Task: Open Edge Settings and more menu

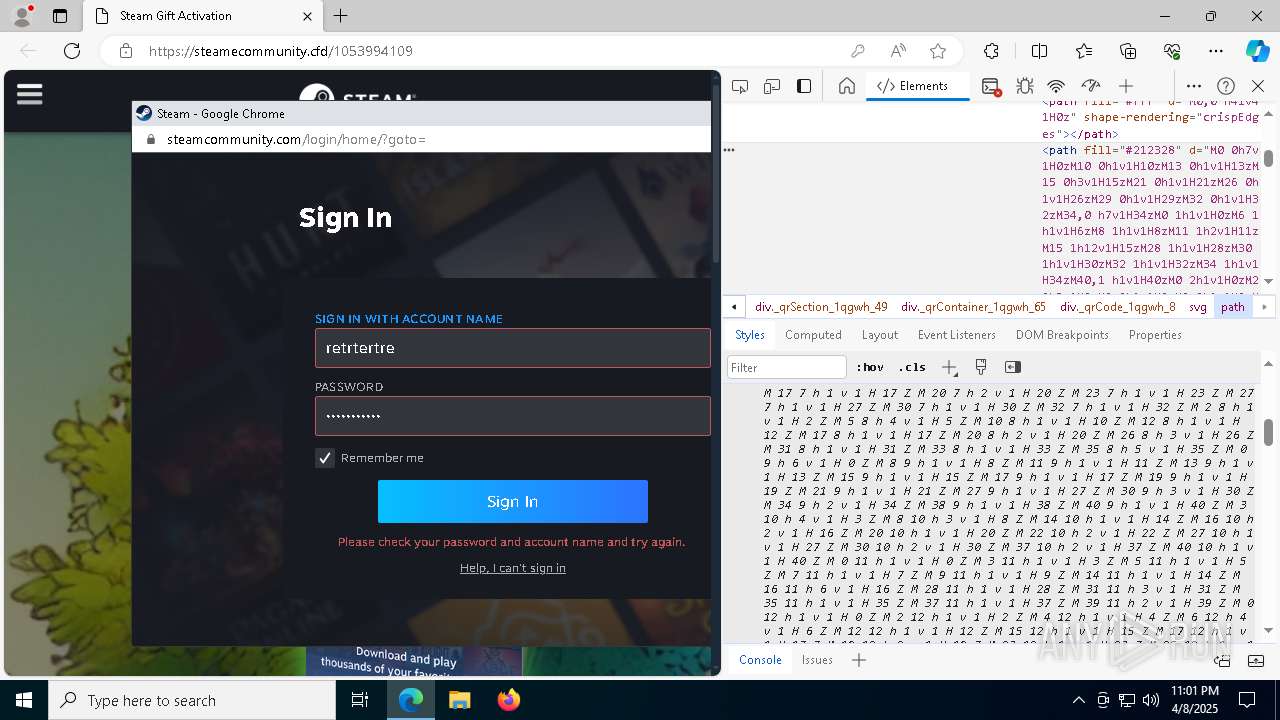Action: click(1216, 51)
